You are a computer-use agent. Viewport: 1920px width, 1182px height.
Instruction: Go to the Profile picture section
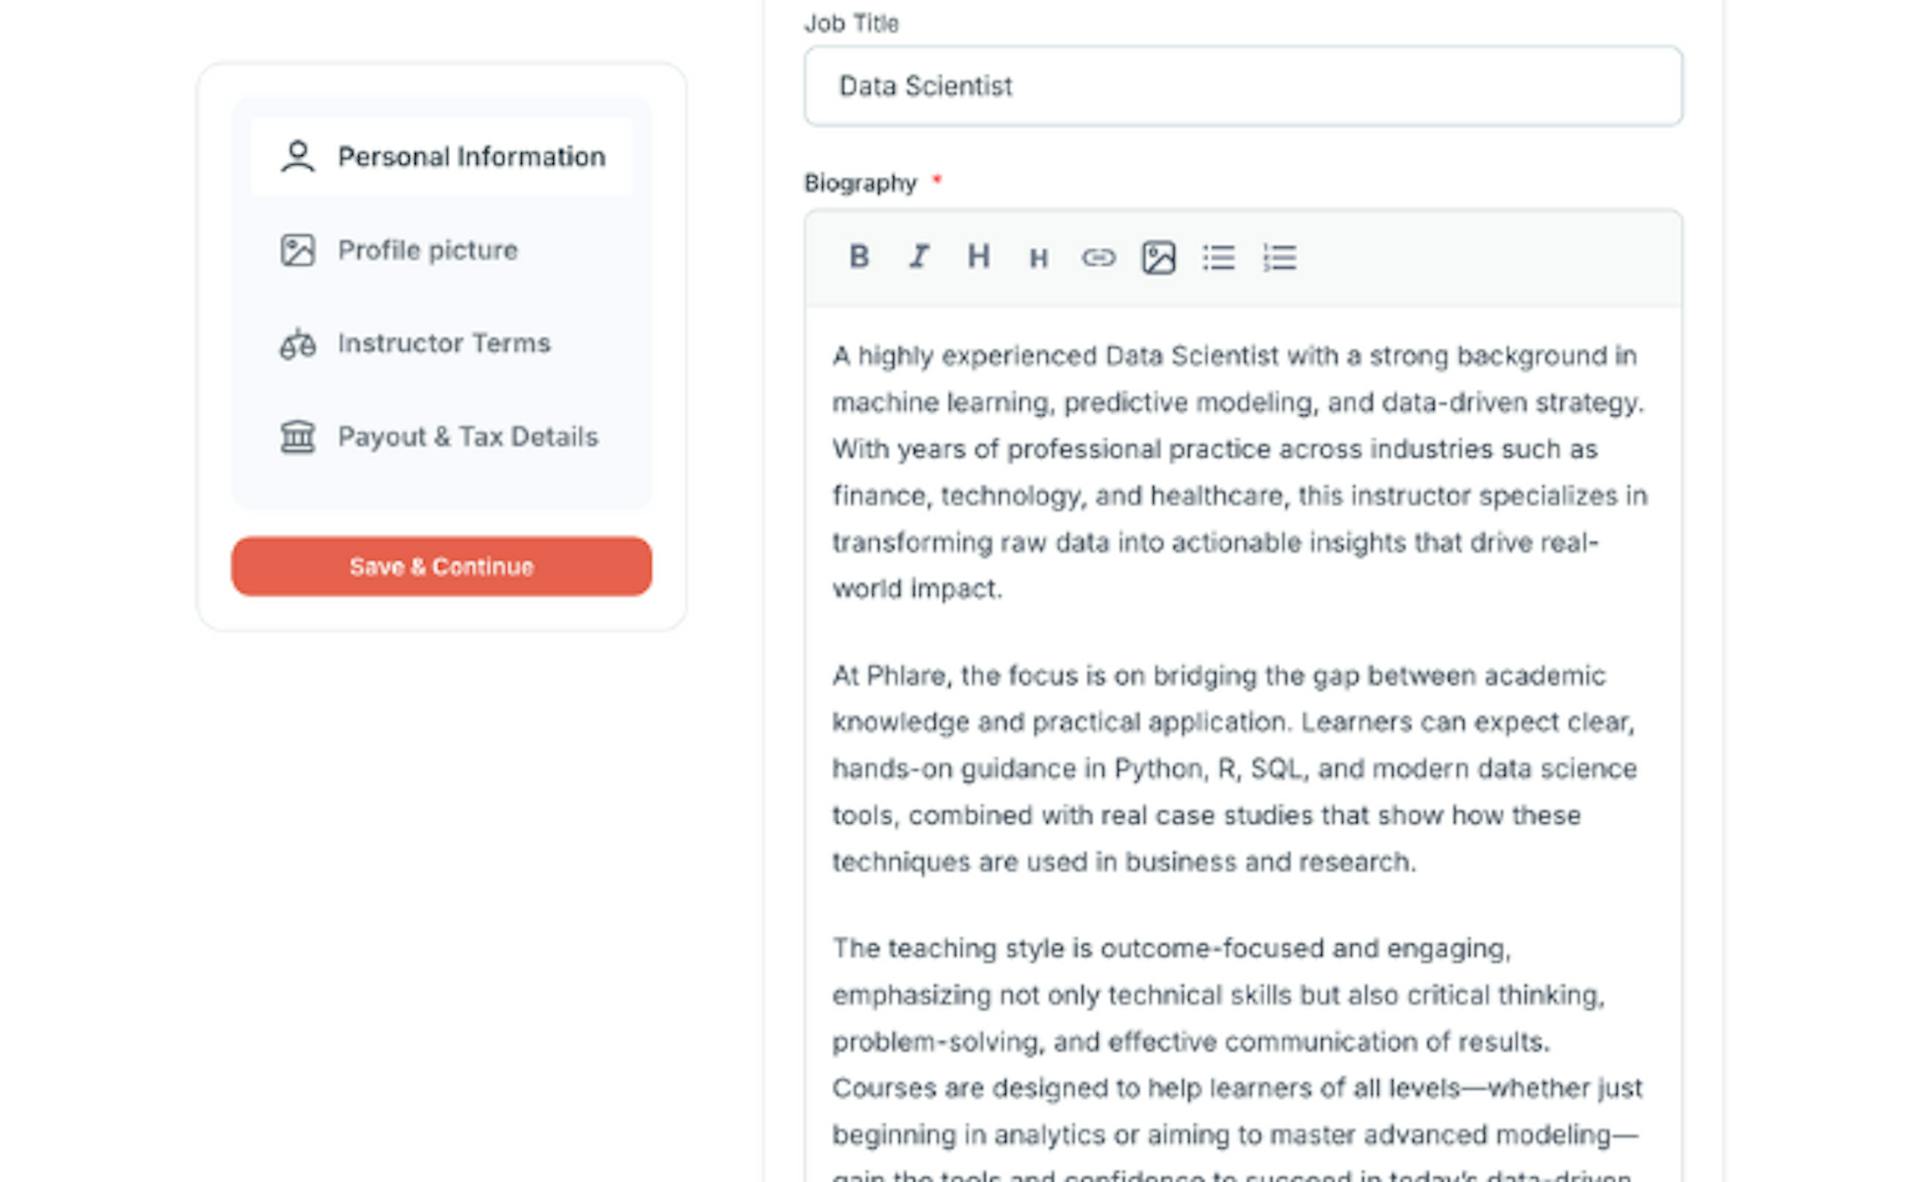click(427, 250)
